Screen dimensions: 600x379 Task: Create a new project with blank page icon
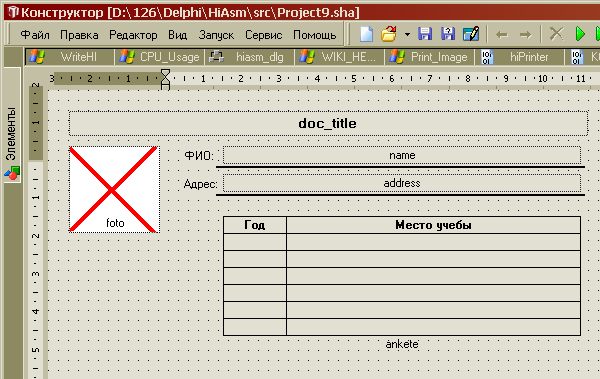[x=367, y=34]
